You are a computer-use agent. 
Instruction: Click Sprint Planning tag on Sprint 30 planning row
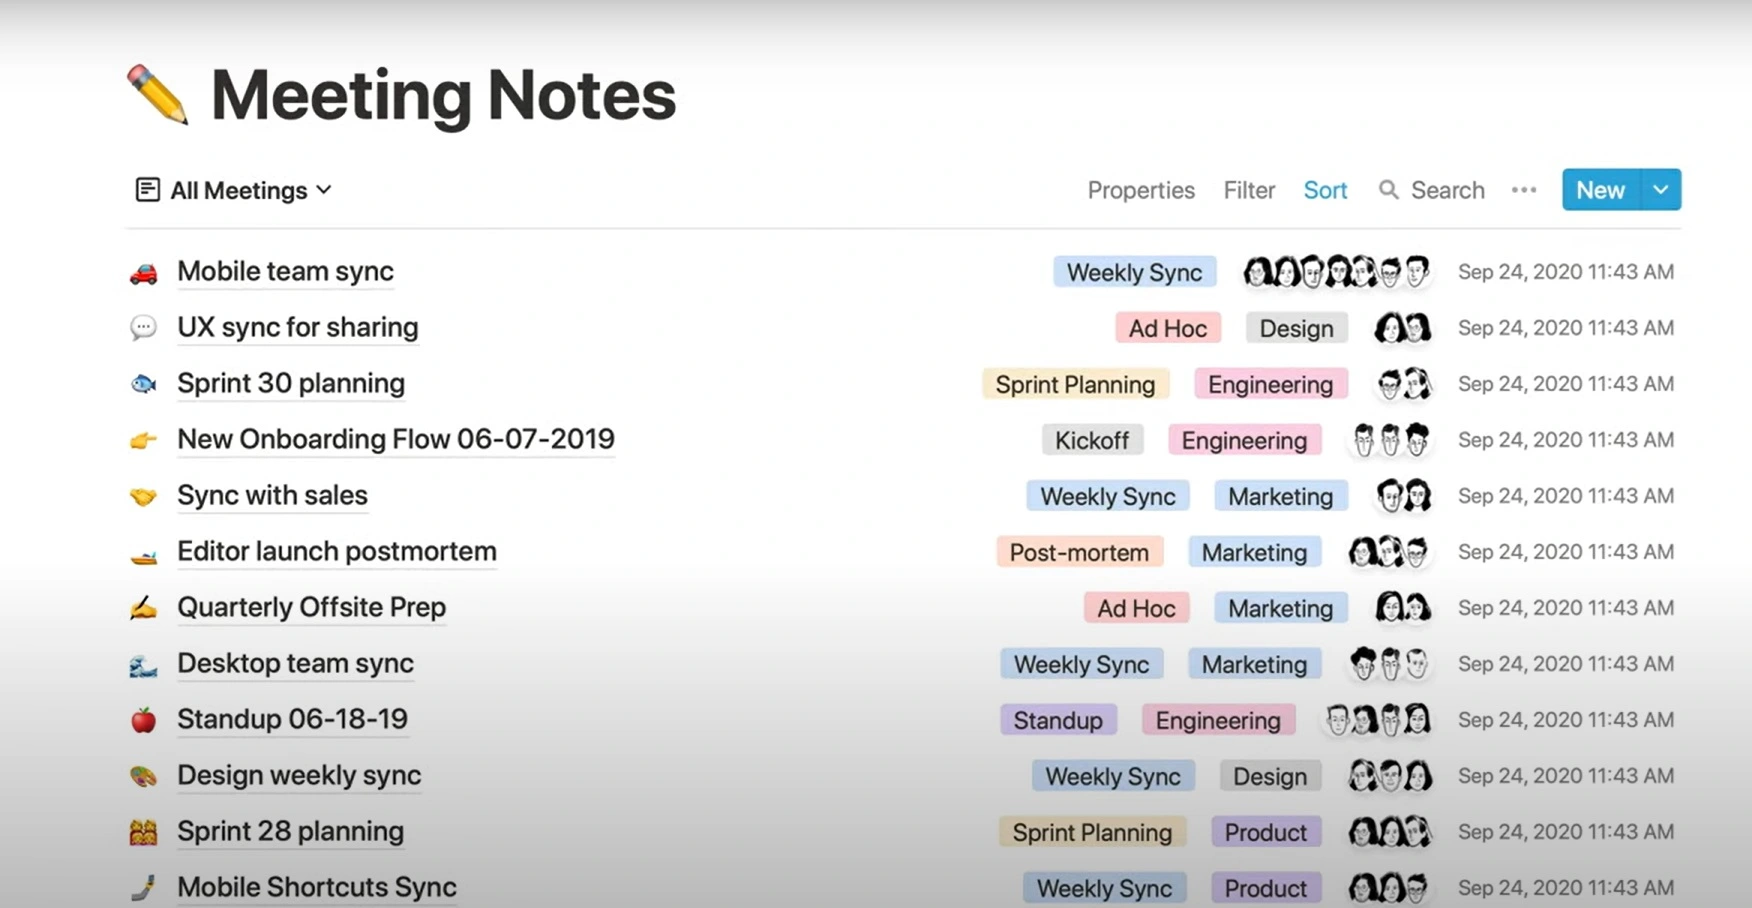pos(1075,384)
